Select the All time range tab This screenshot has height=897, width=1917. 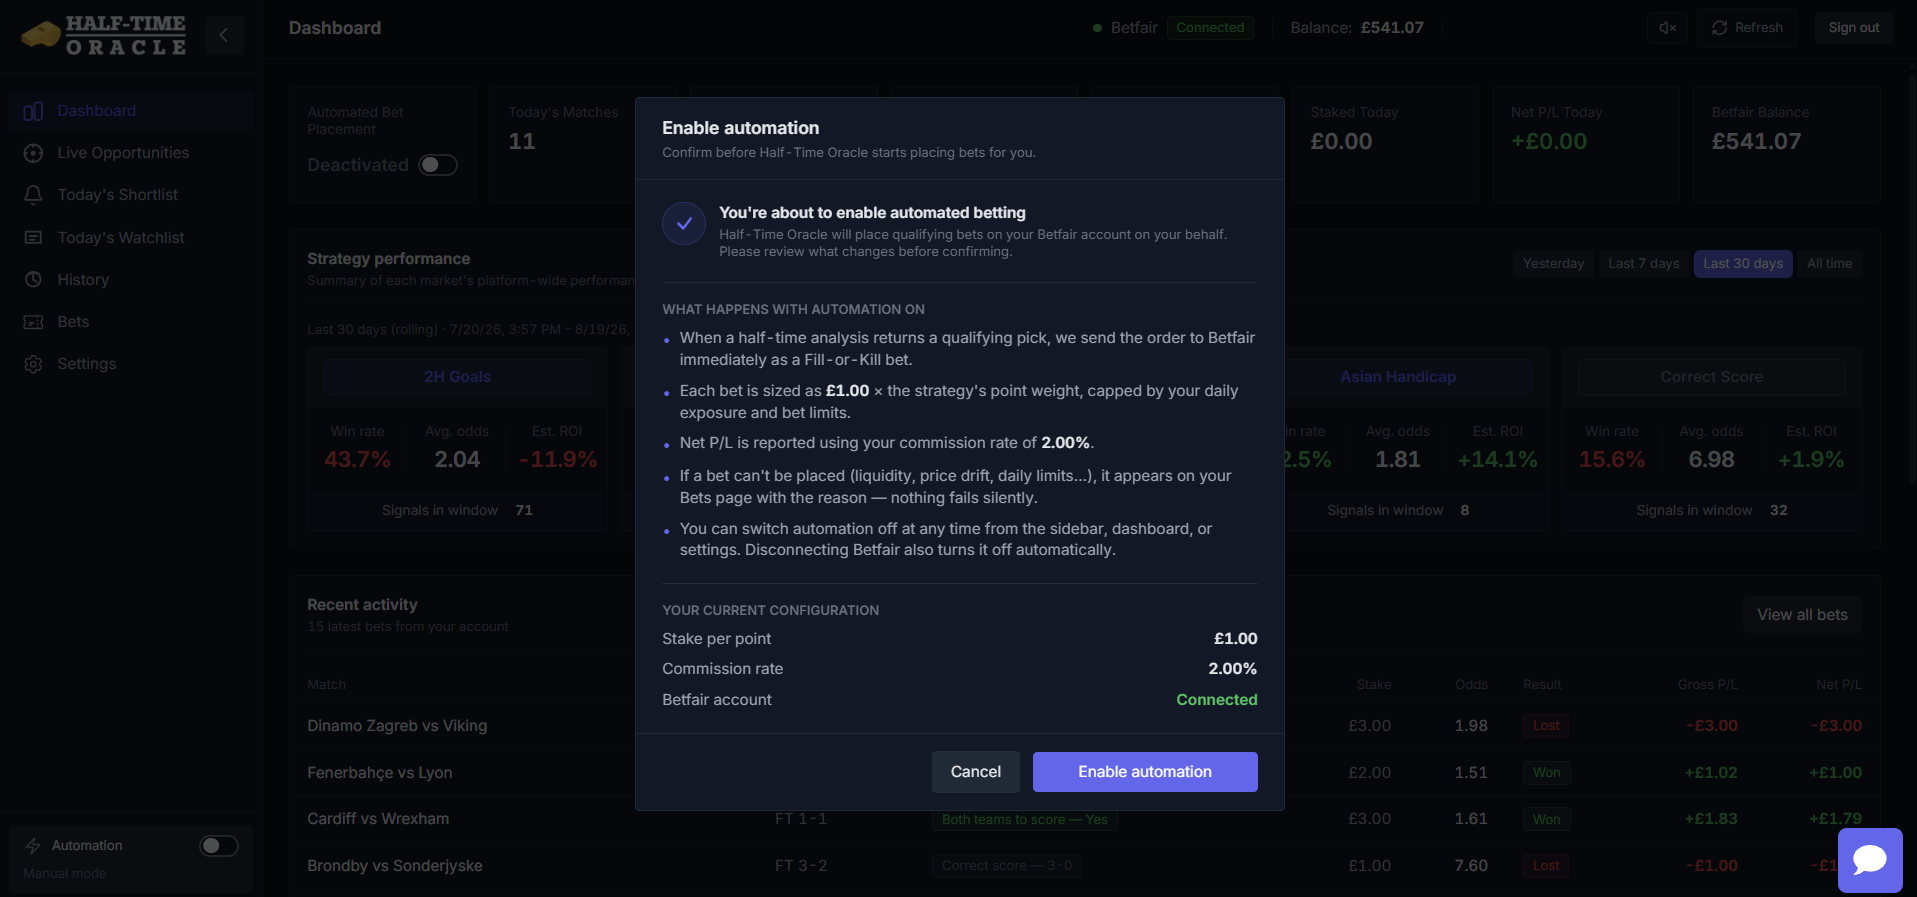[x=1829, y=264]
